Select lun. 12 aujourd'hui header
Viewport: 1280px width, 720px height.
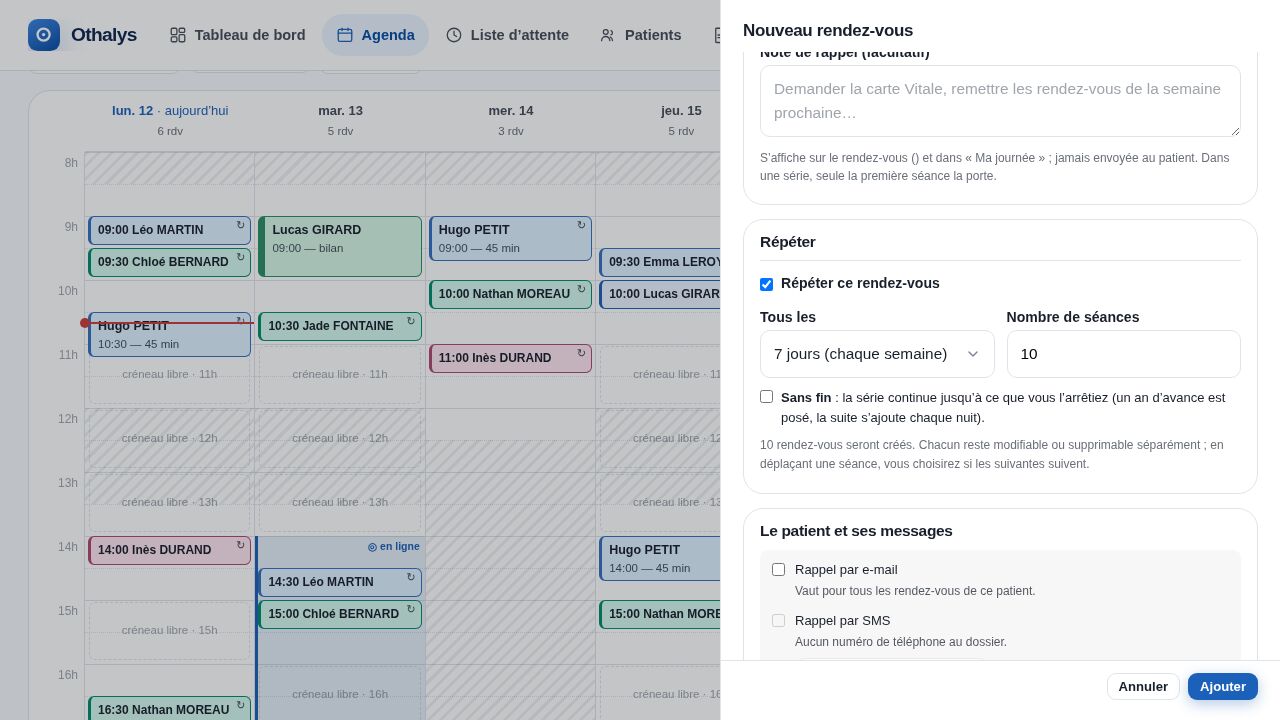click(170, 120)
